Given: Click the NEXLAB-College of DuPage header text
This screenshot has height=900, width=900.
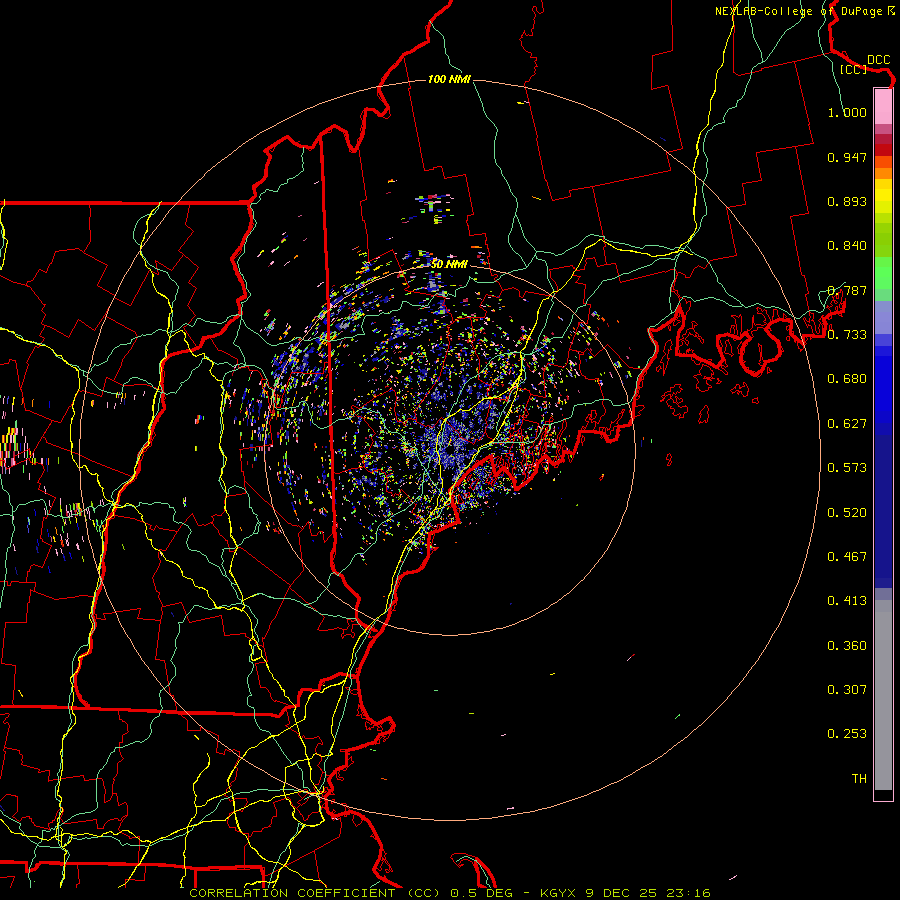Looking at the screenshot, I should [804, 11].
